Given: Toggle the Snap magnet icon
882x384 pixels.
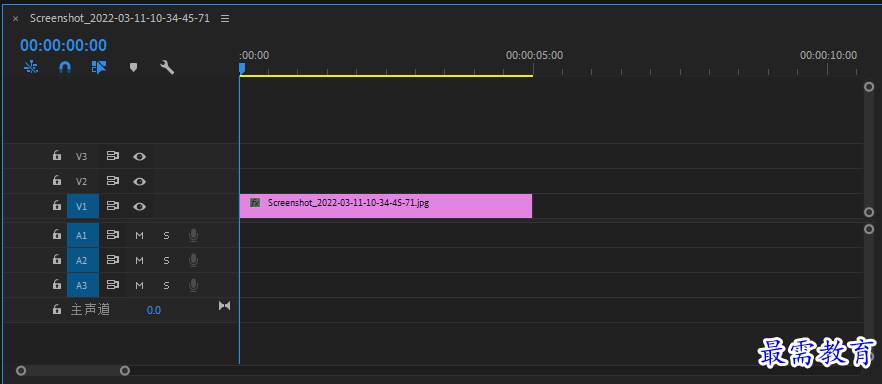Looking at the screenshot, I should click(65, 67).
